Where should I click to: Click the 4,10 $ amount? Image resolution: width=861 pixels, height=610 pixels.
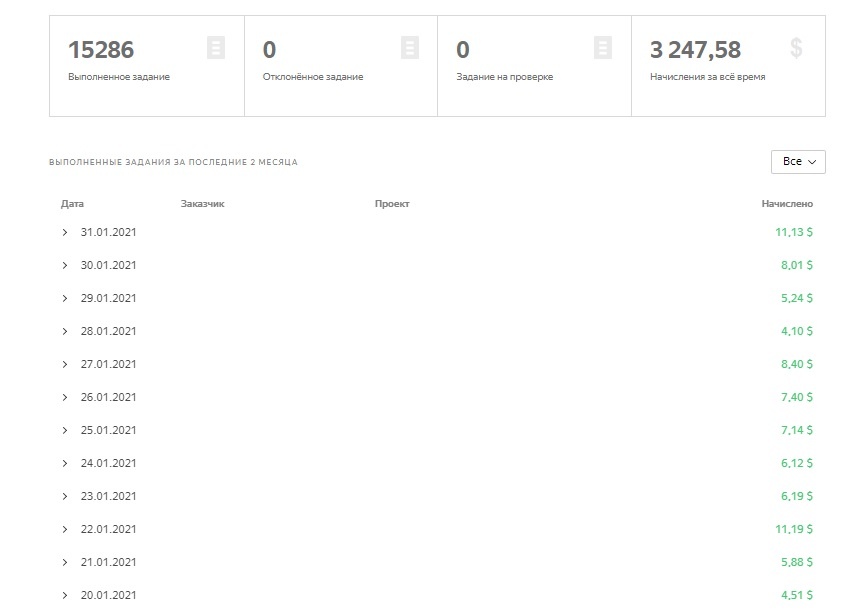click(797, 331)
